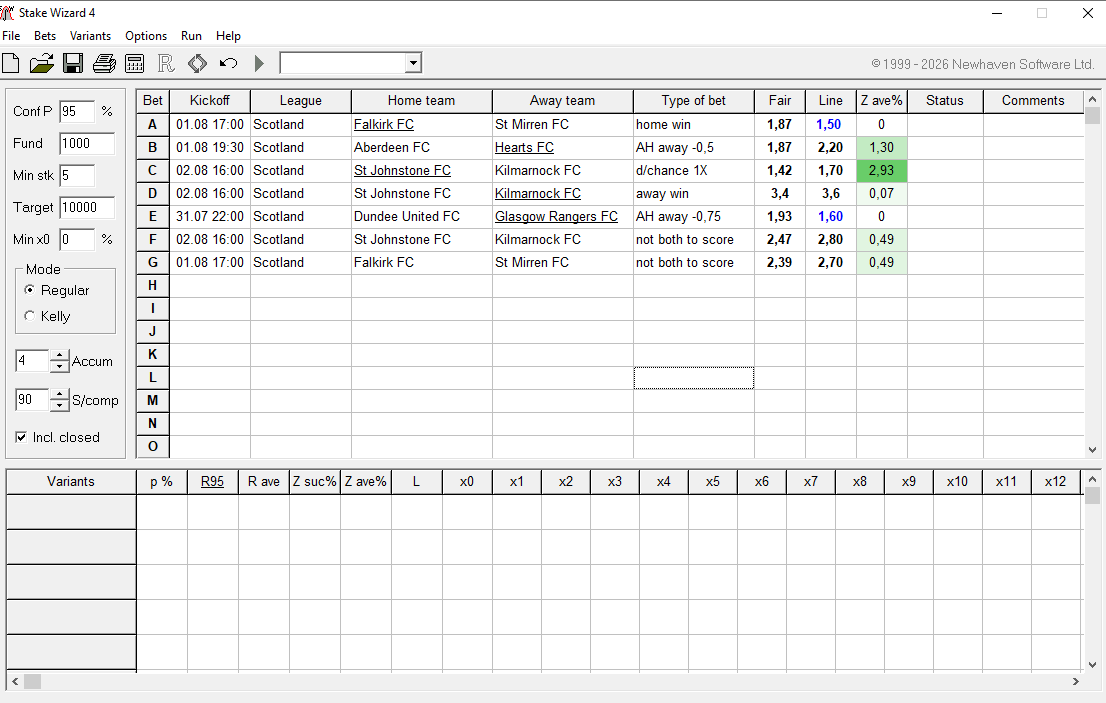Open a file with the folder icon

point(42,63)
